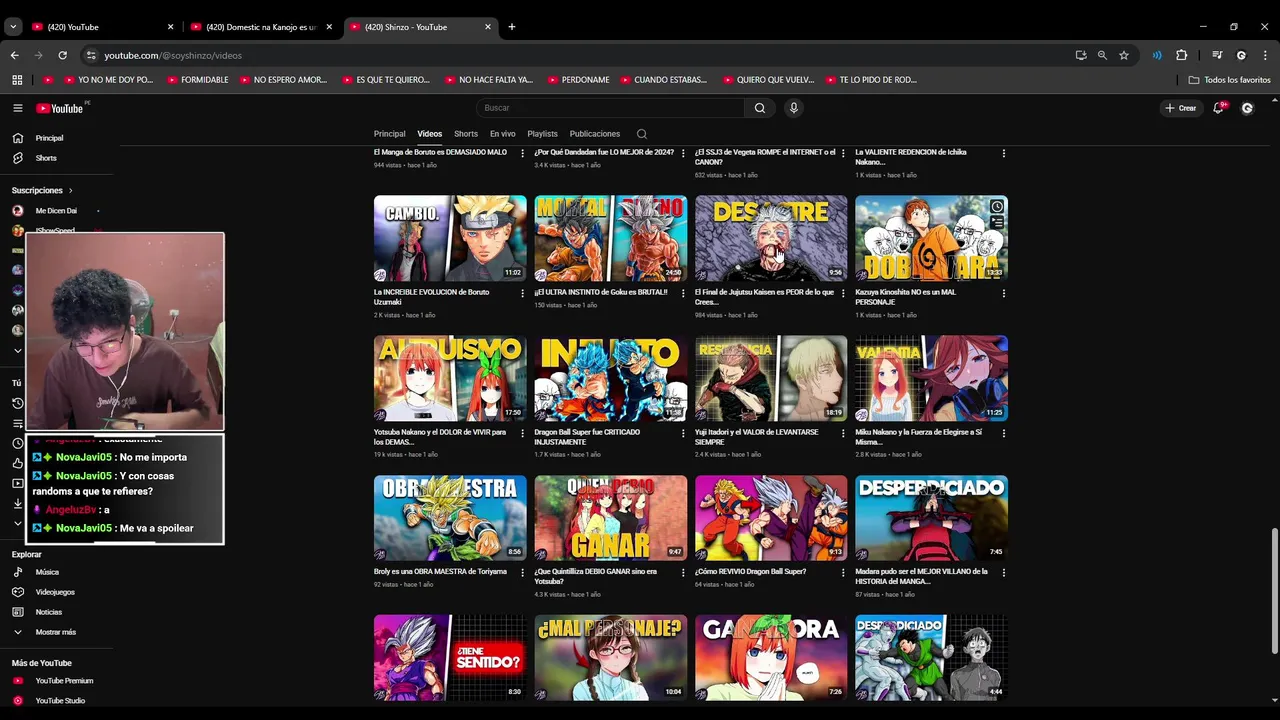The width and height of the screenshot is (1280, 720).
Task: Activate voice search microphone
Action: pyautogui.click(x=794, y=108)
